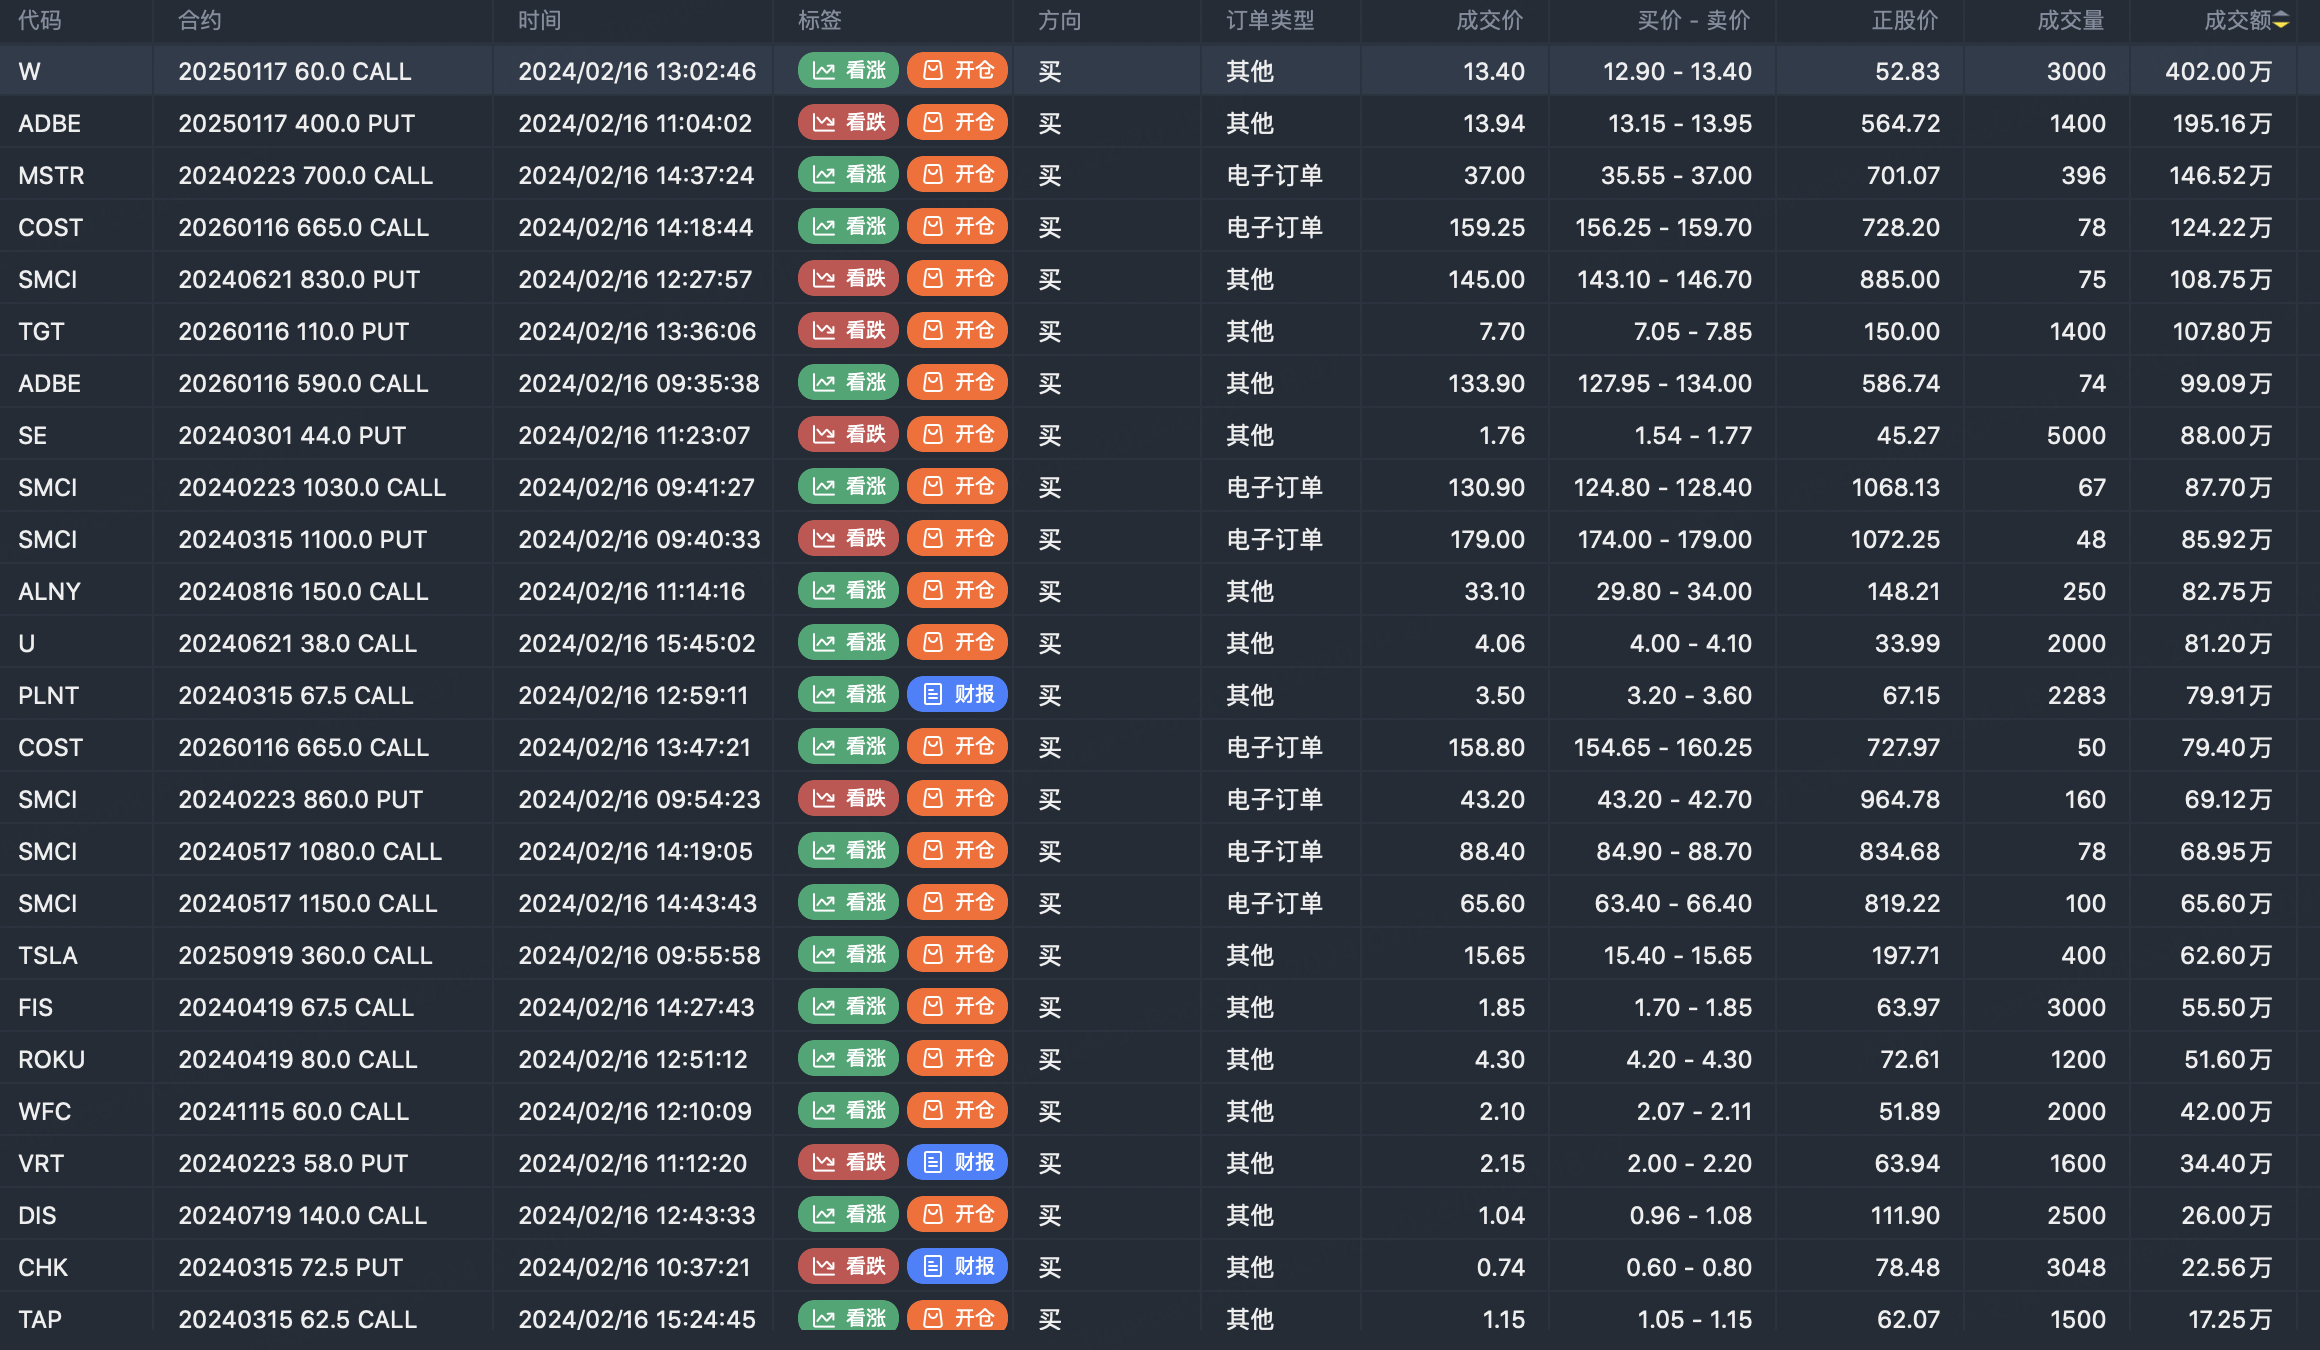Sort by the 时间 column header

pos(540,21)
